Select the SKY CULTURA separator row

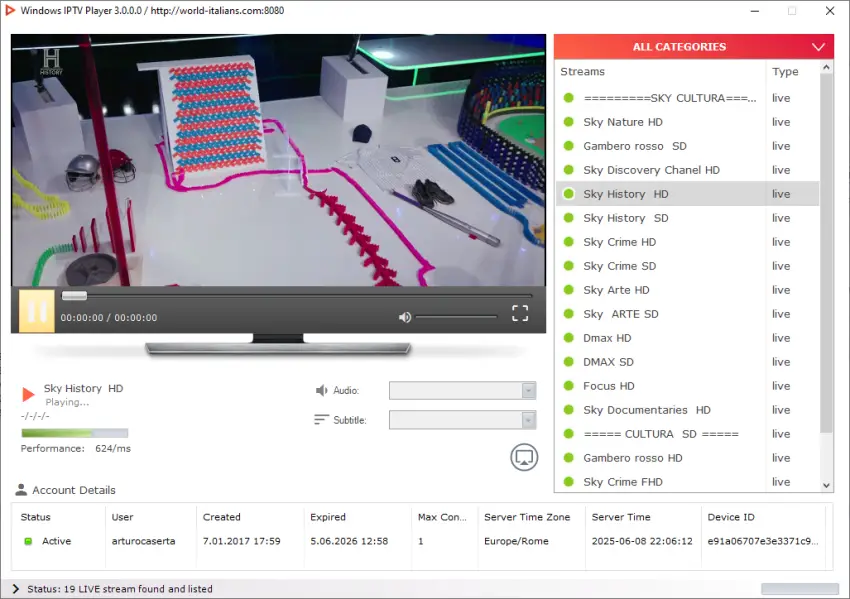[687, 98]
